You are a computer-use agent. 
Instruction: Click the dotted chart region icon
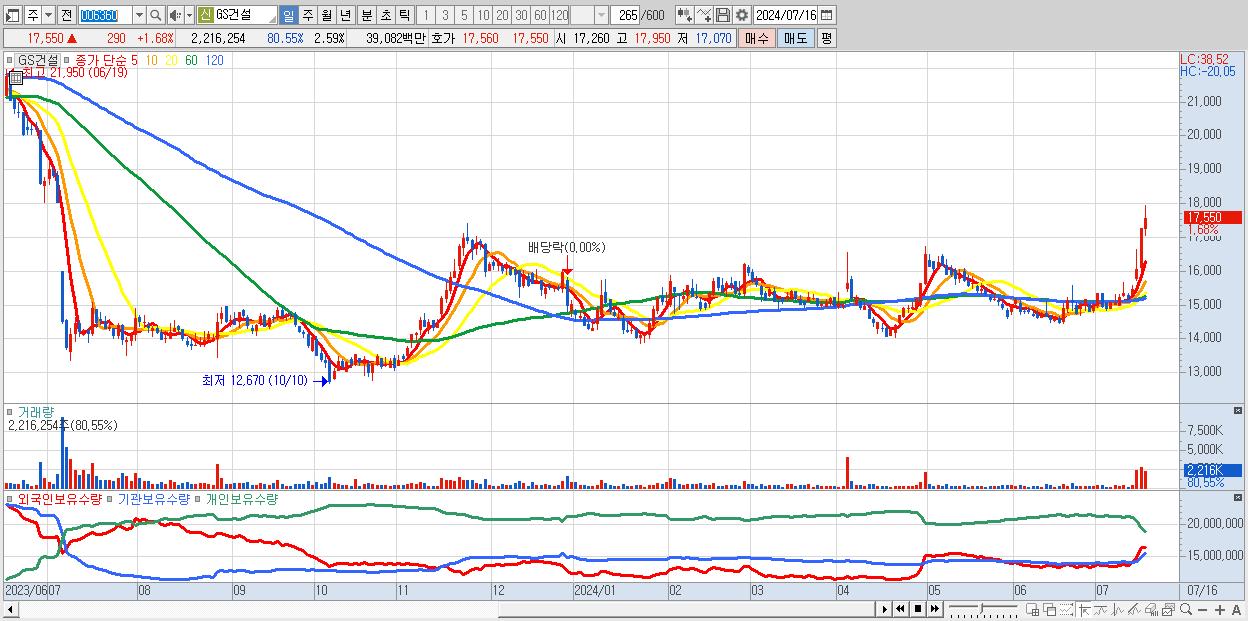(1066, 609)
